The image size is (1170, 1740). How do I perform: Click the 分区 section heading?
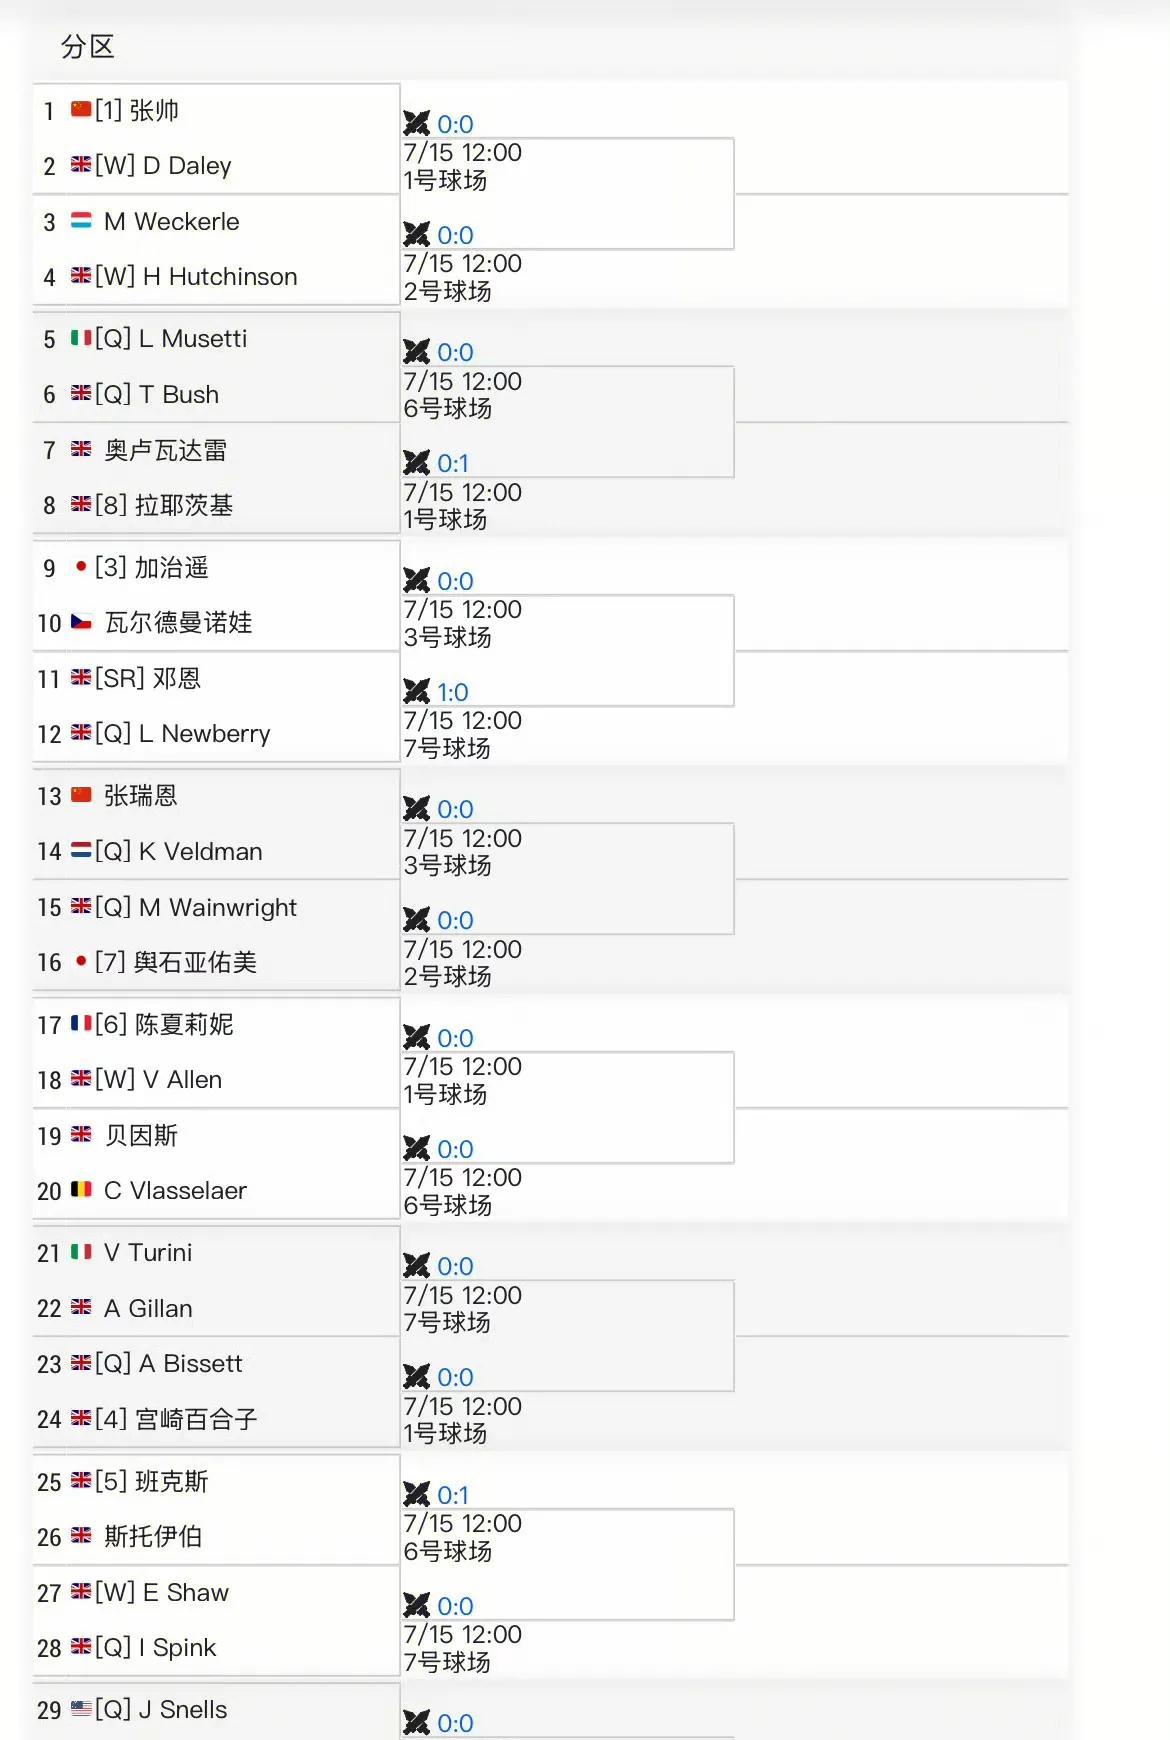pyautogui.click(x=88, y=47)
